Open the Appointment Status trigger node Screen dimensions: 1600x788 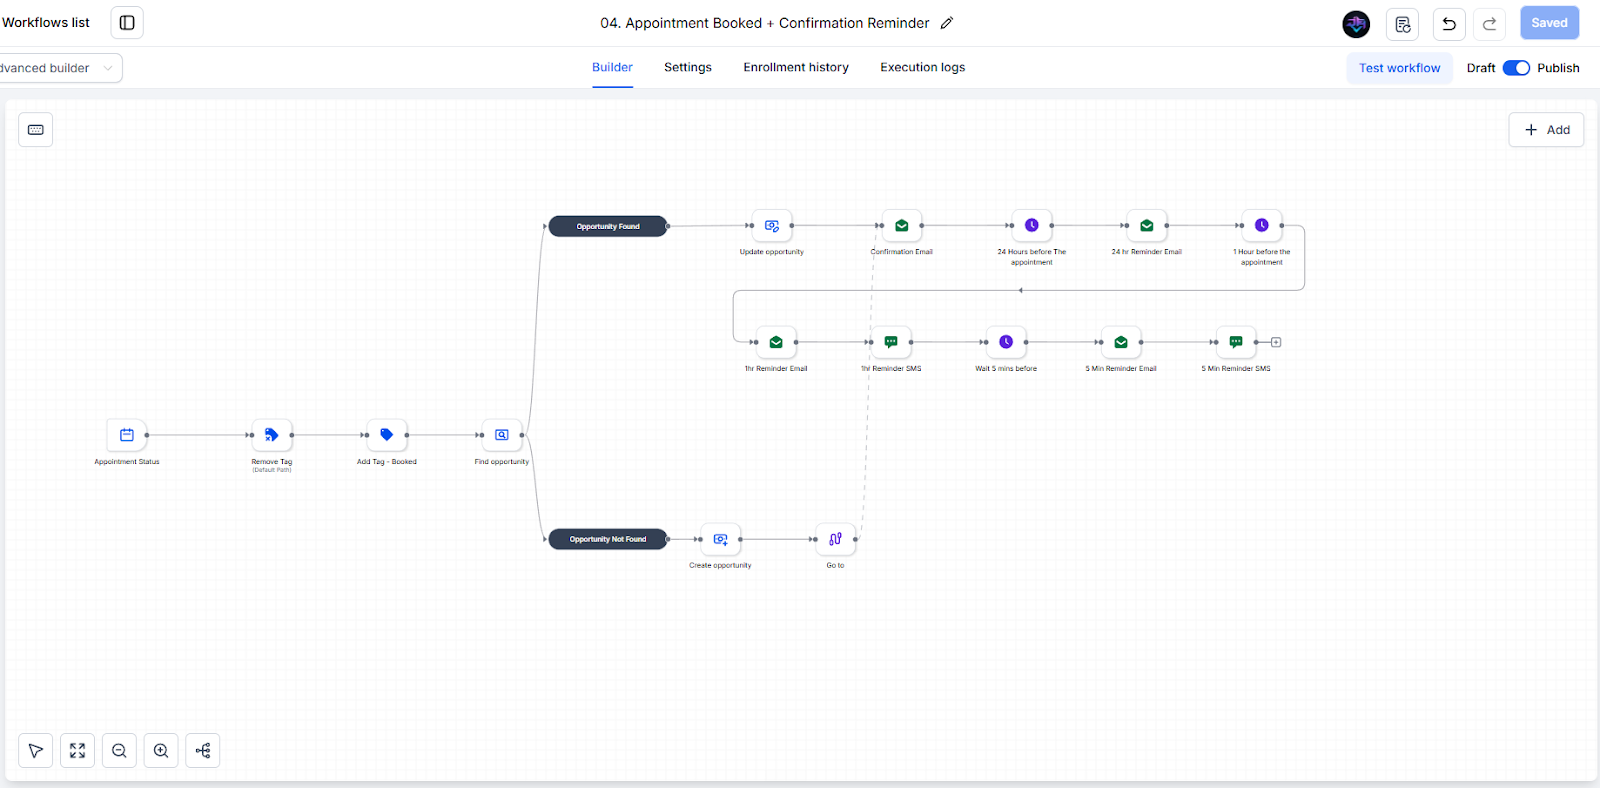click(127, 435)
